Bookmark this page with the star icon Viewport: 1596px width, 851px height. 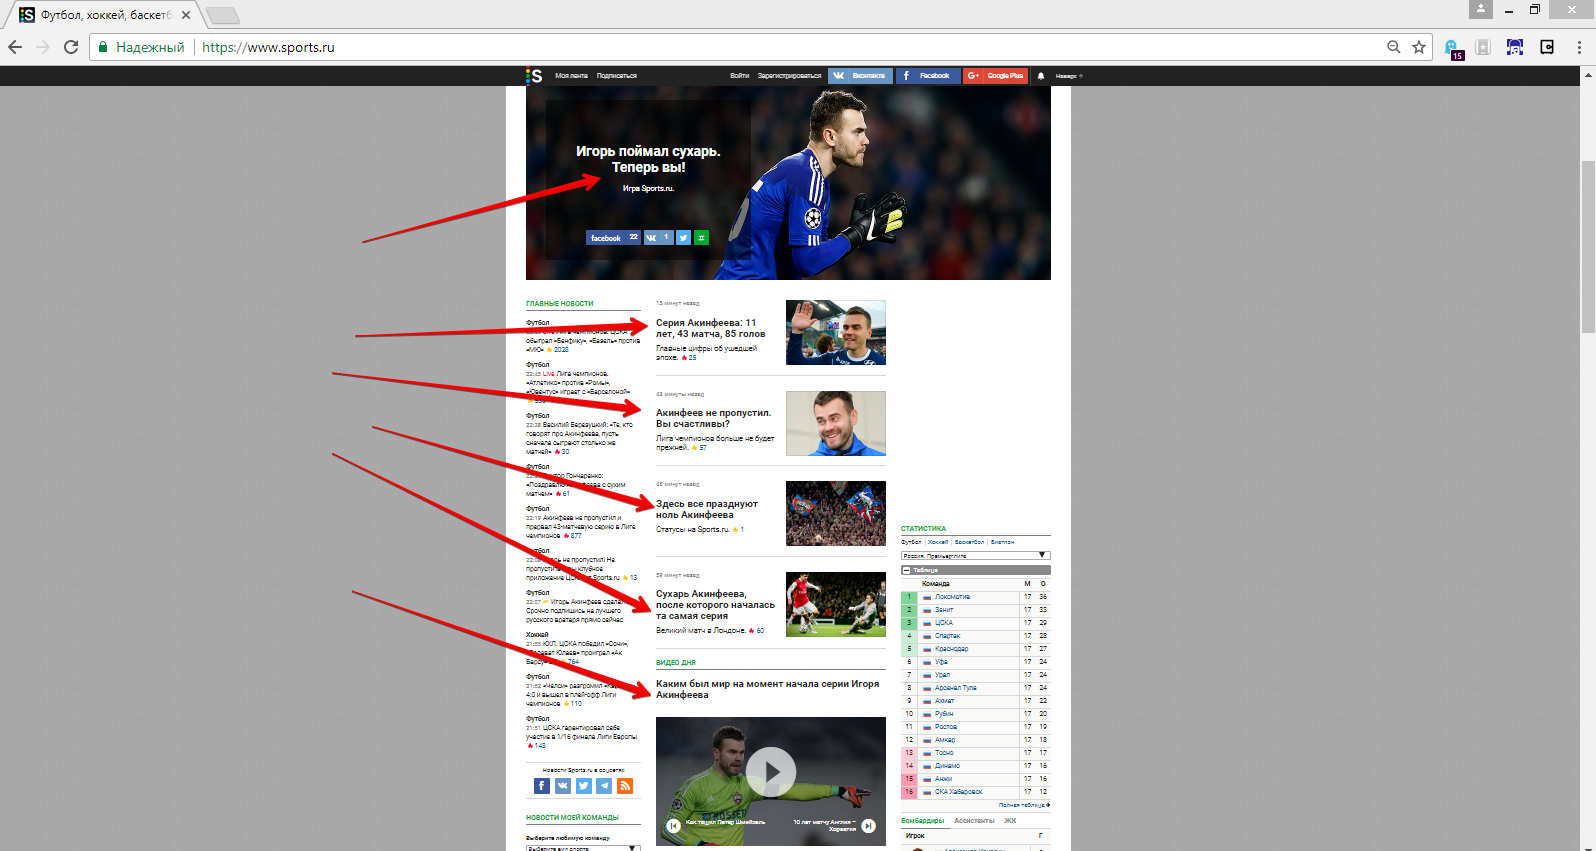(x=1419, y=47)
